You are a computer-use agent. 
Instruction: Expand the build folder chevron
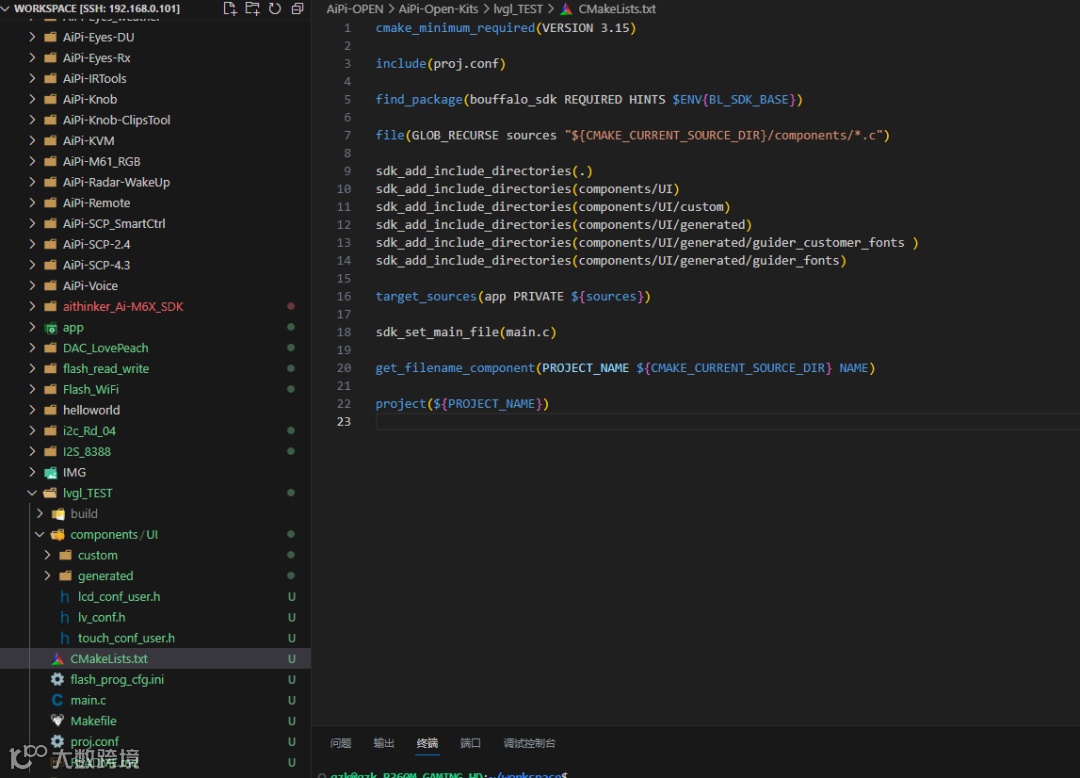pos(40,514)
